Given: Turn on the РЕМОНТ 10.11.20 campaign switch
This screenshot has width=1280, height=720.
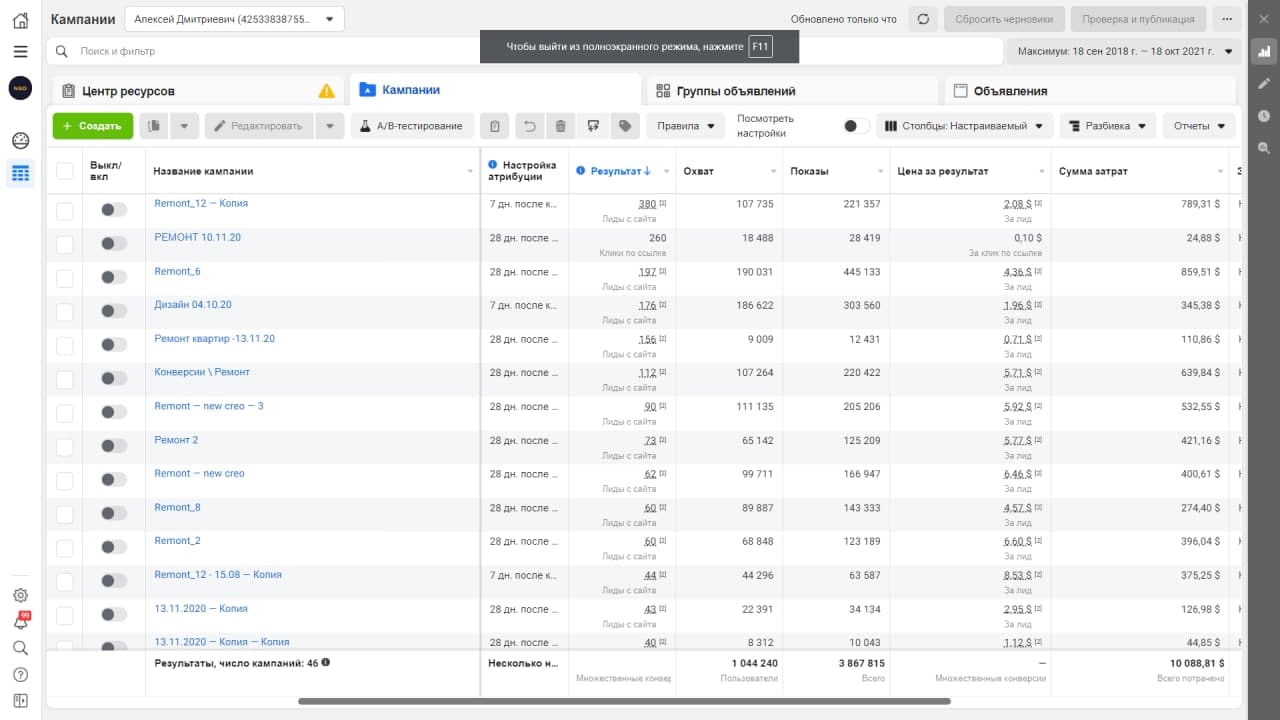Looking at the screenshot, I should (114, 244).
